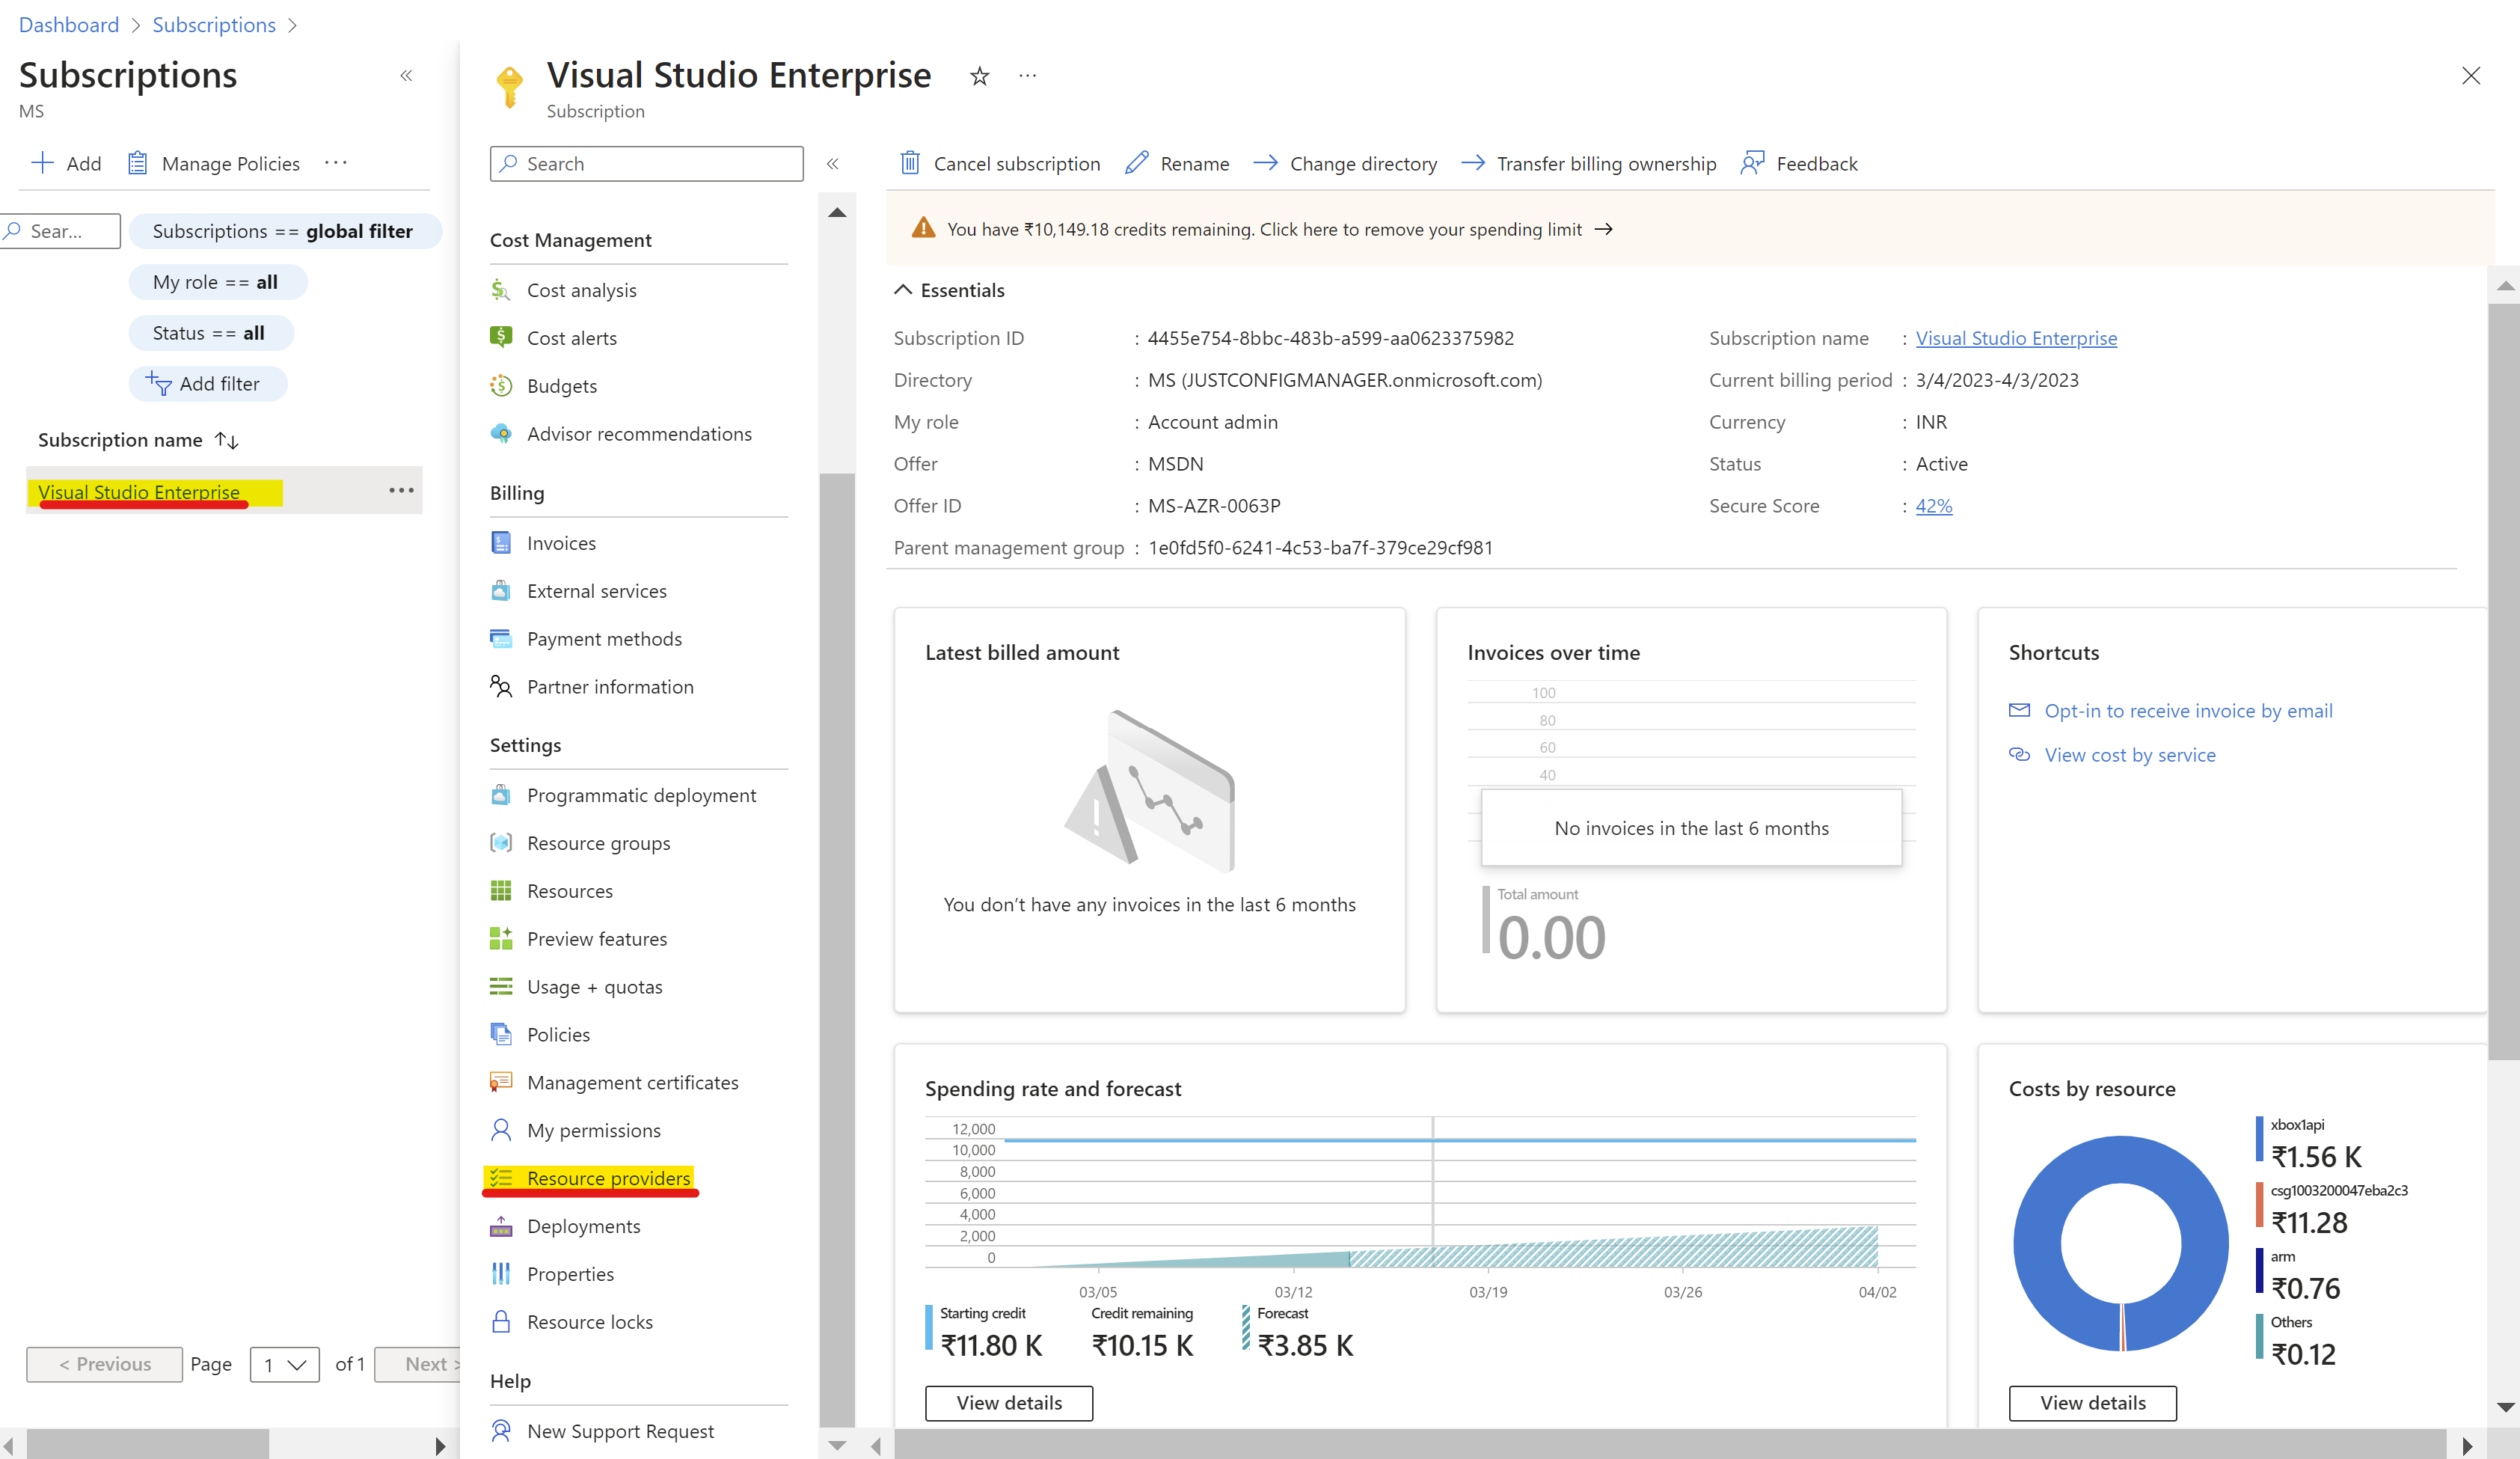Open the Preview features icon
This screenshot has width=2520, height=1459.
501,939
